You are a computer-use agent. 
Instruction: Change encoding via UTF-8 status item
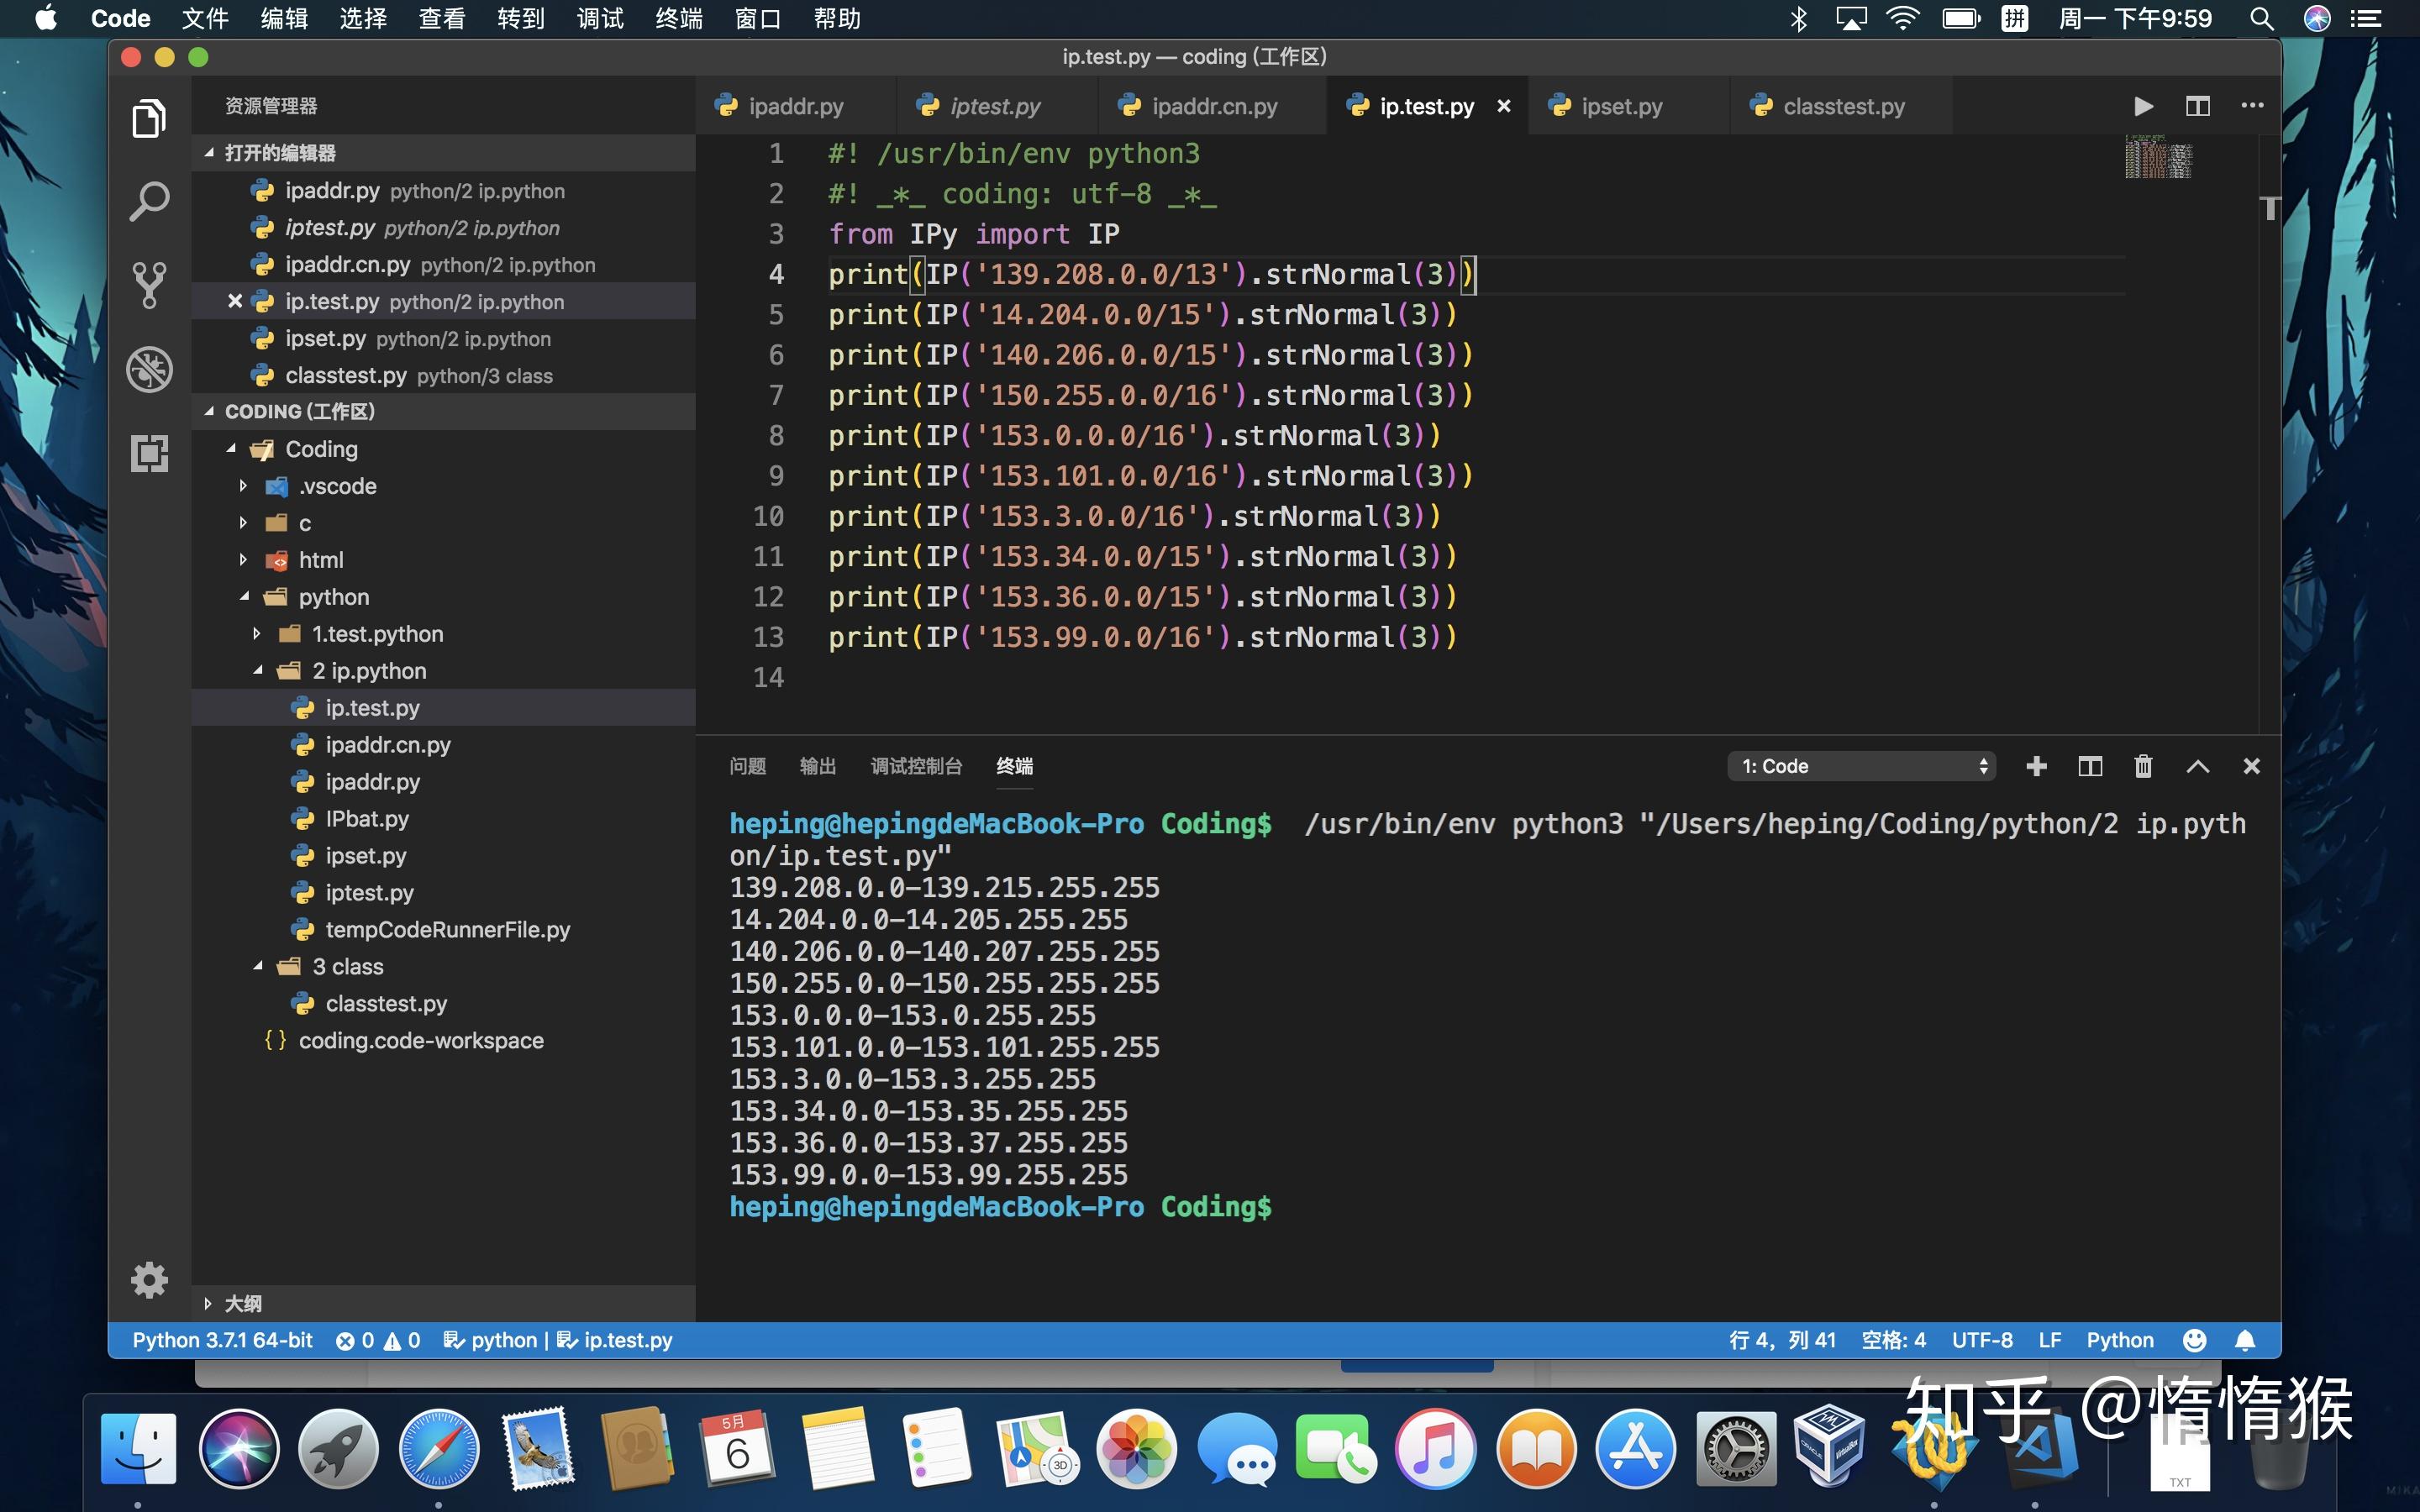[x=1982, y=1340]
